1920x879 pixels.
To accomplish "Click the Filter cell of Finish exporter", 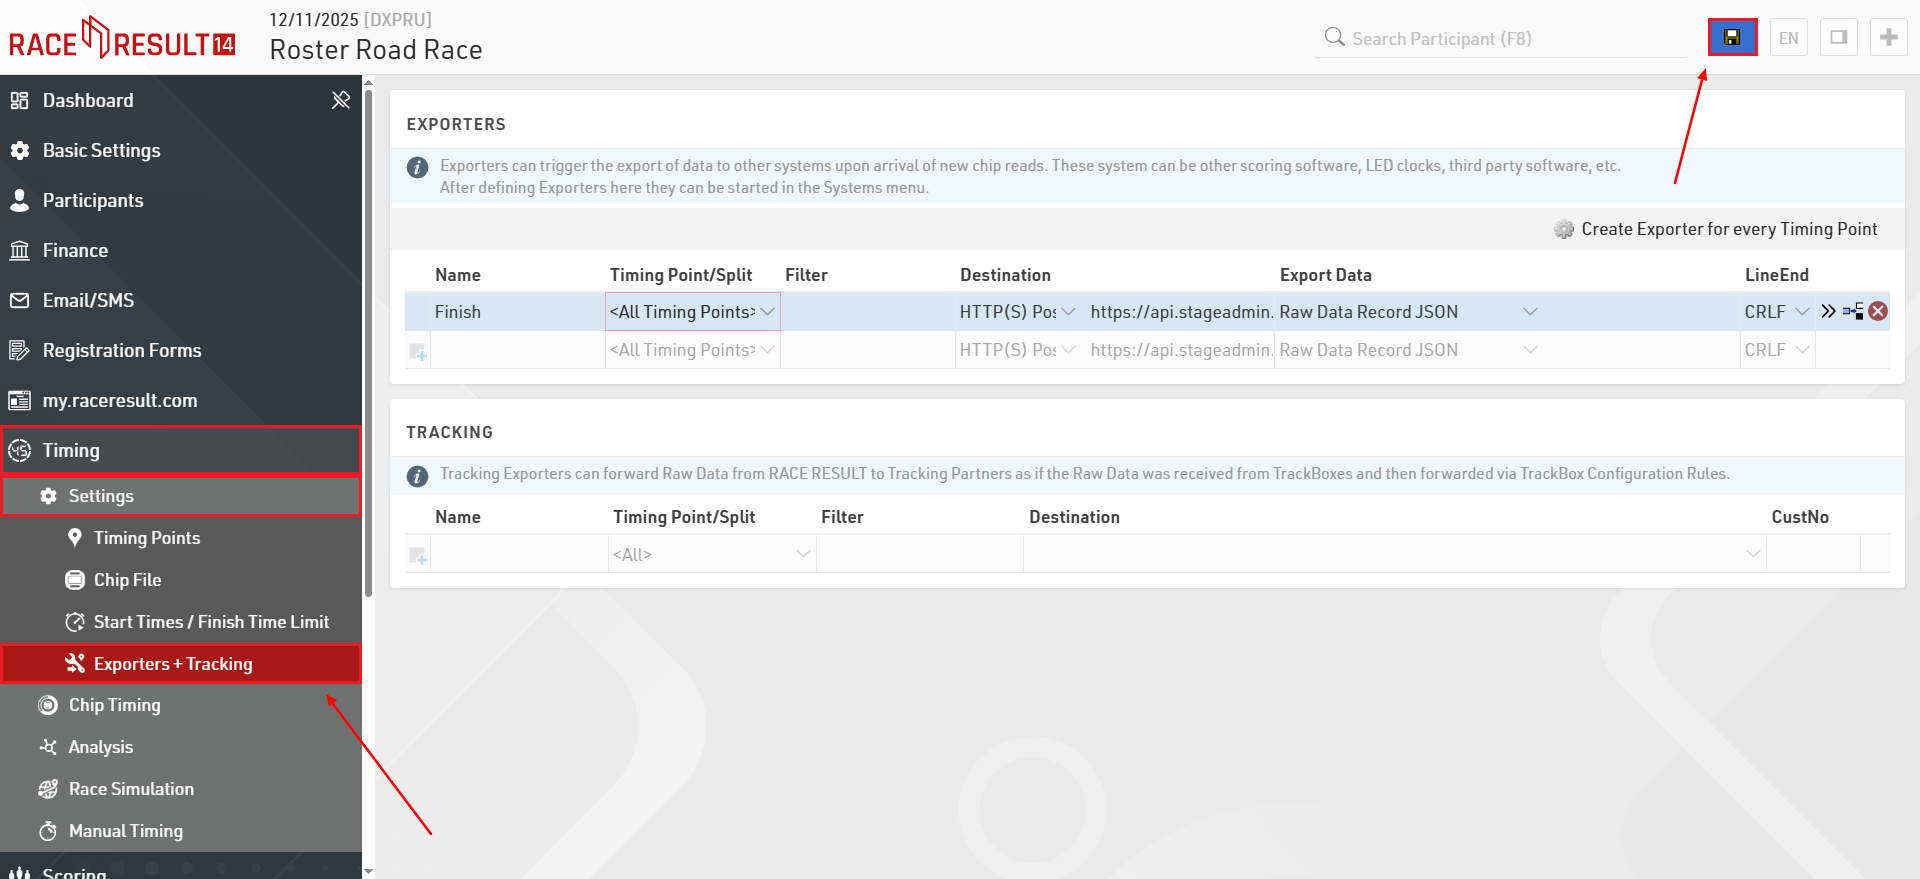I will pyautogui.click(x=867, y=312).
